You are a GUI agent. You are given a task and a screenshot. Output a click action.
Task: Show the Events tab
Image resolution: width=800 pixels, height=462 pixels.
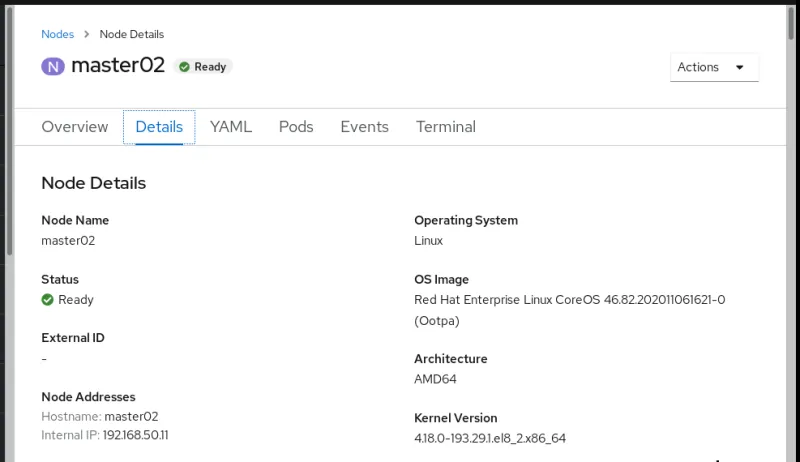pyautogui.click(x=364, y=127)
